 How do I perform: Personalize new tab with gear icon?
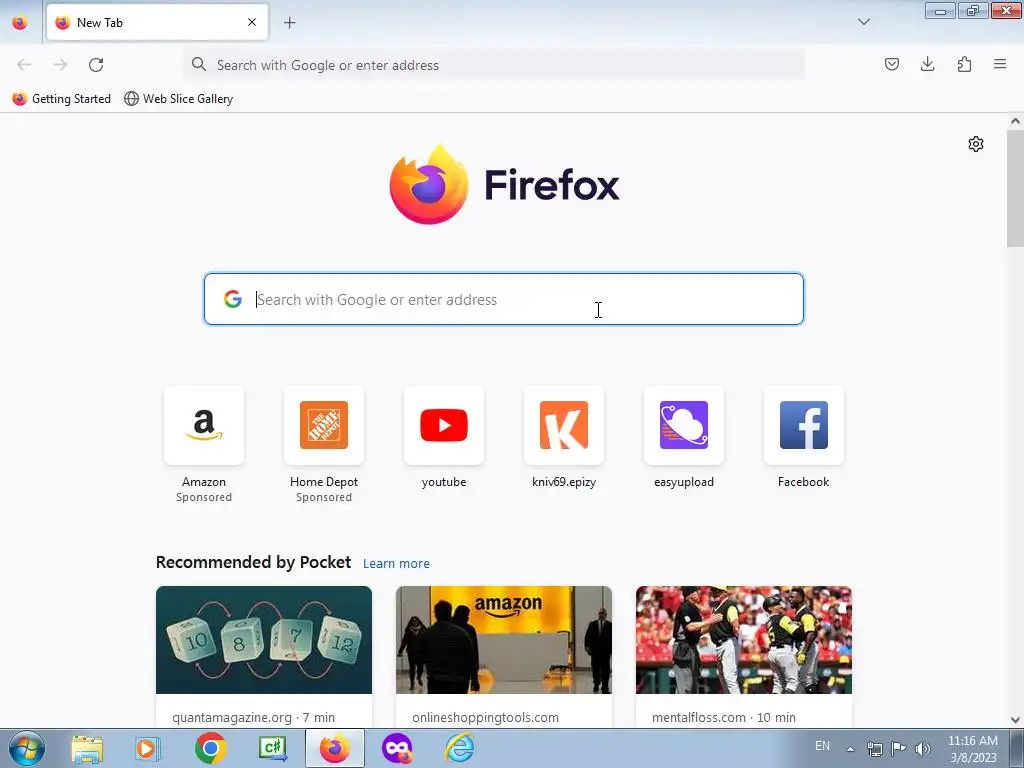[976, 144]
